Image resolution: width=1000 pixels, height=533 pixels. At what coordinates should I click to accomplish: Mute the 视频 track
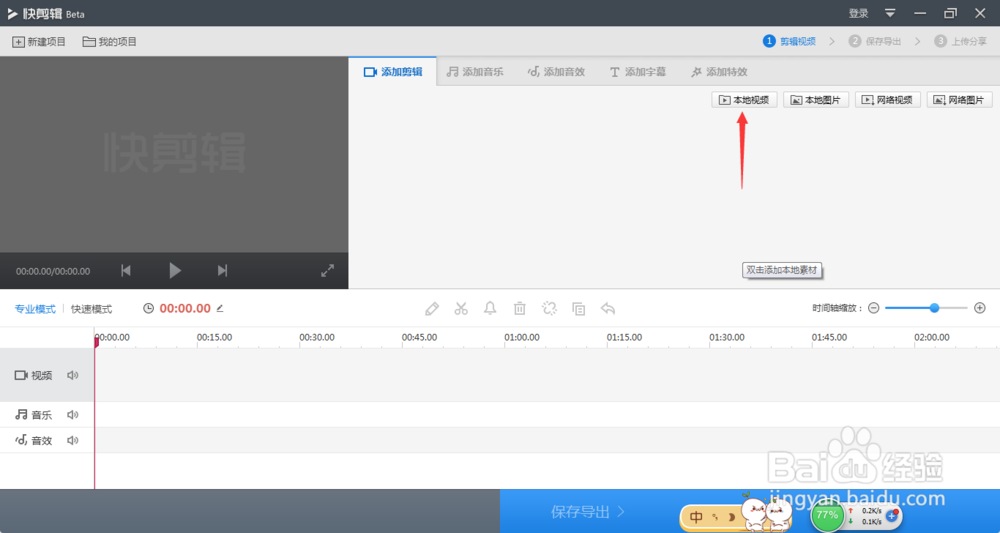73,376
